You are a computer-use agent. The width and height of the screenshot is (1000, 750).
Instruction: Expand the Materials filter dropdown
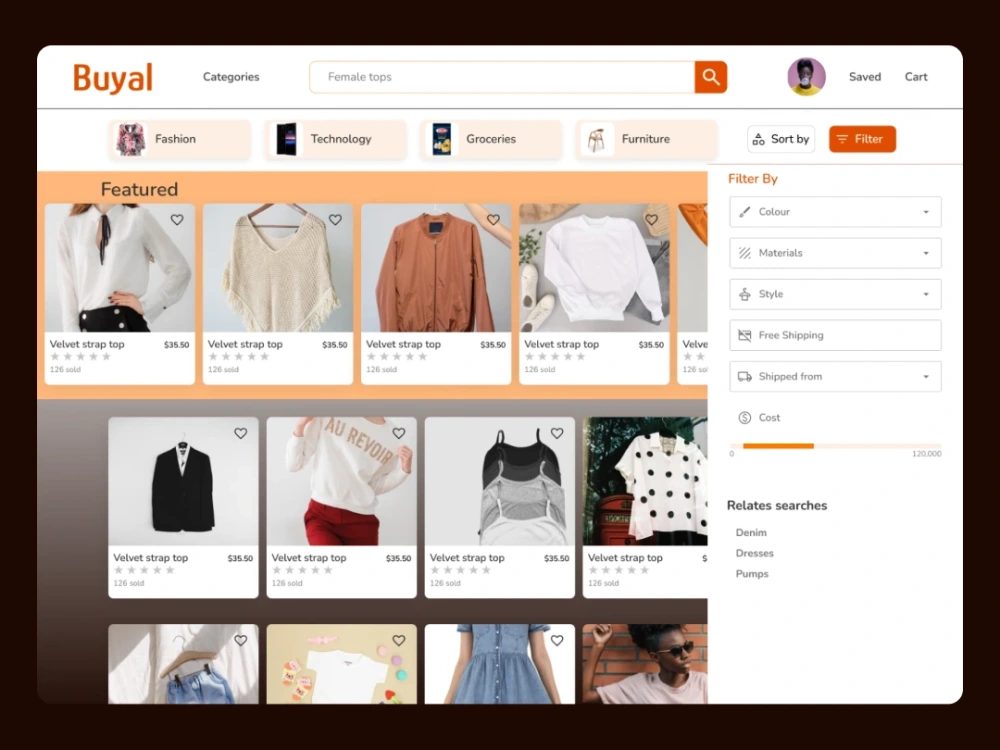835,253
